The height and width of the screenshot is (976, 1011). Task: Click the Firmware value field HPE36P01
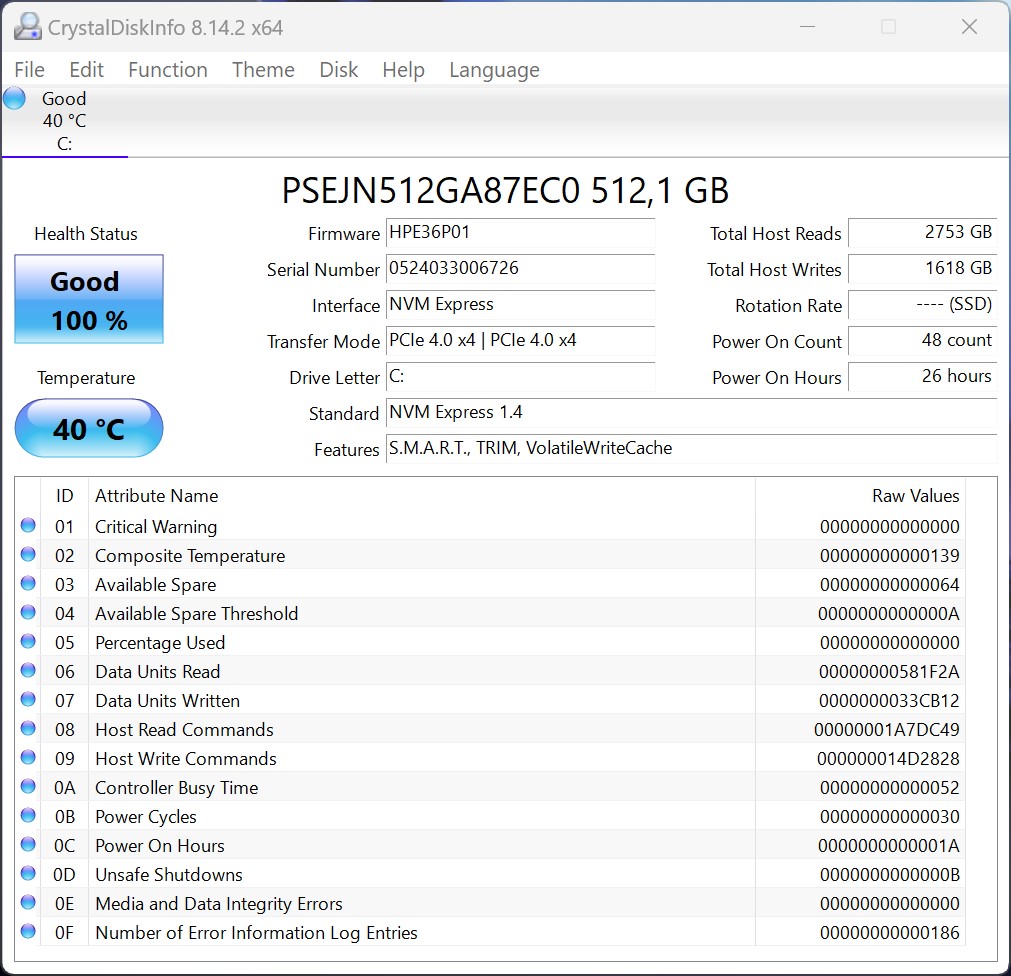coord(520,233)
